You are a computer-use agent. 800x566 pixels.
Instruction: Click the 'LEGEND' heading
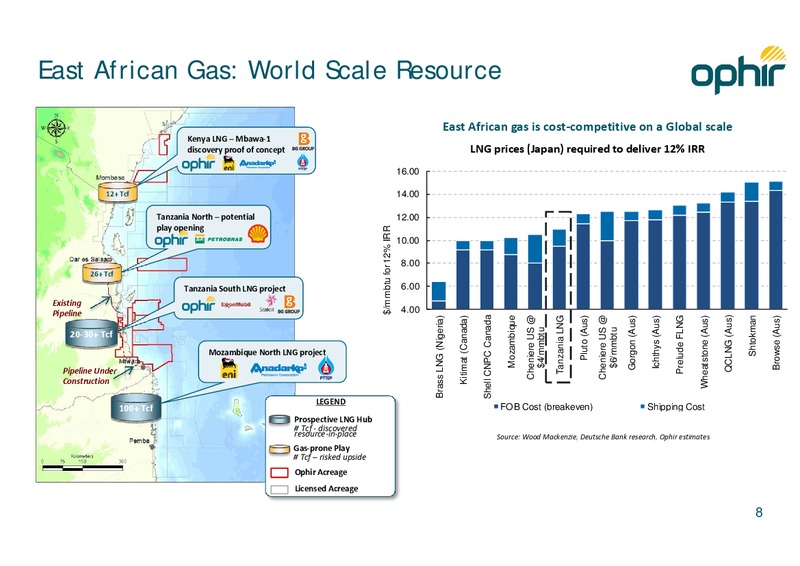point(330,402)
